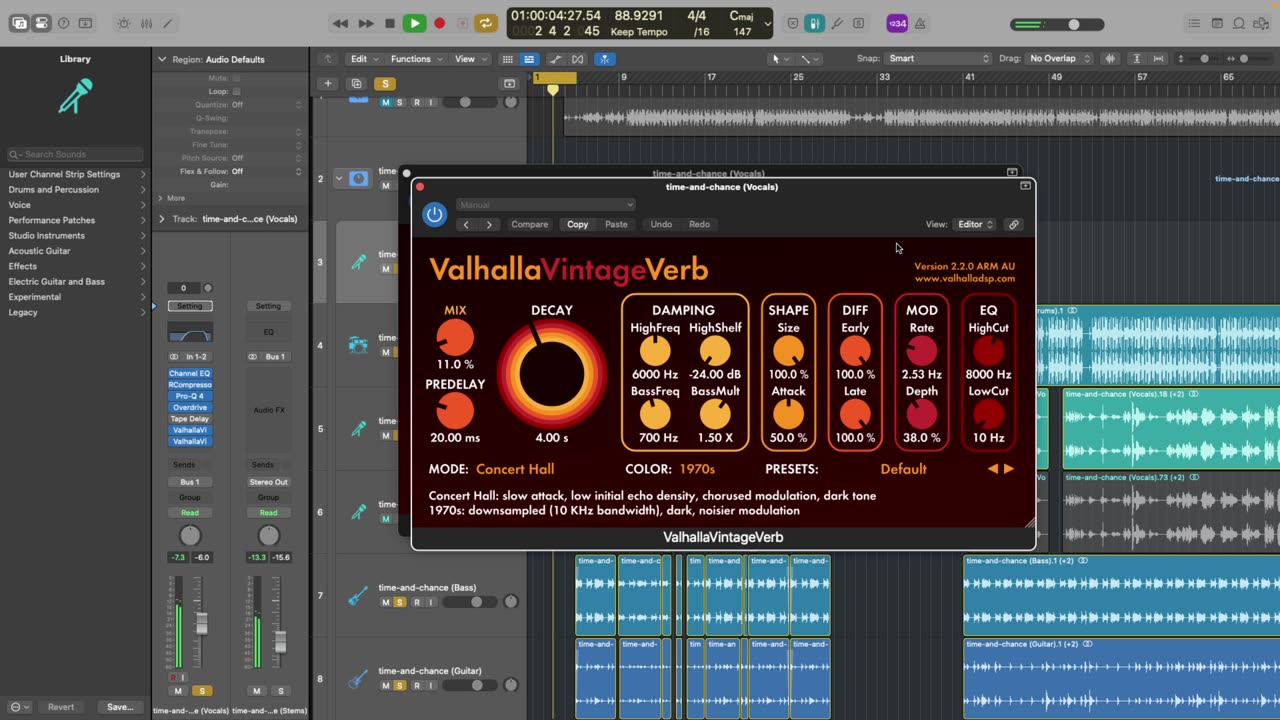The image size is (1280, 720).
Task: Toggle global Solo button in track header
Action: (385, 84)
